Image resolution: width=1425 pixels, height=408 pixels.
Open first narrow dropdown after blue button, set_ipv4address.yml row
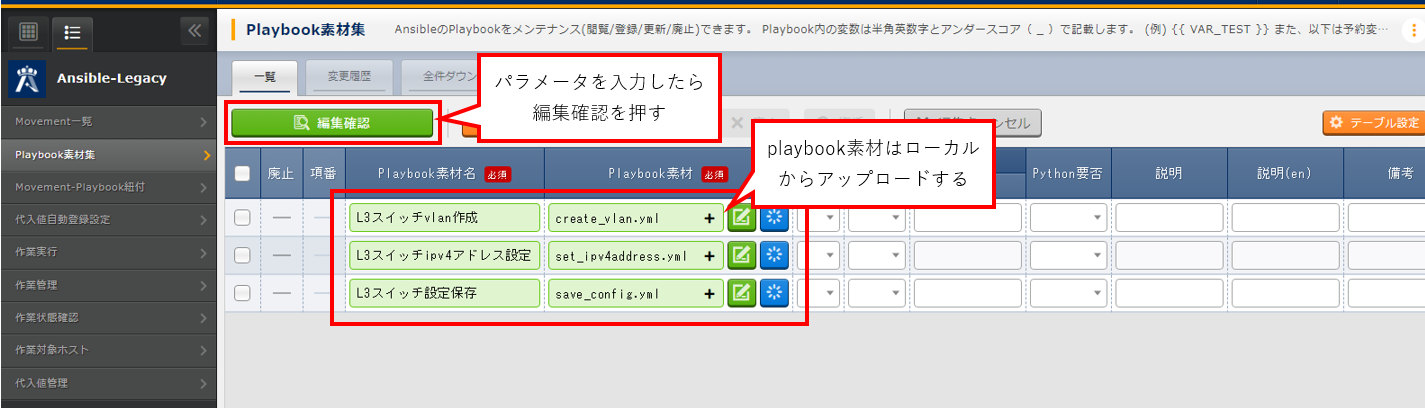tap(819, 256)
